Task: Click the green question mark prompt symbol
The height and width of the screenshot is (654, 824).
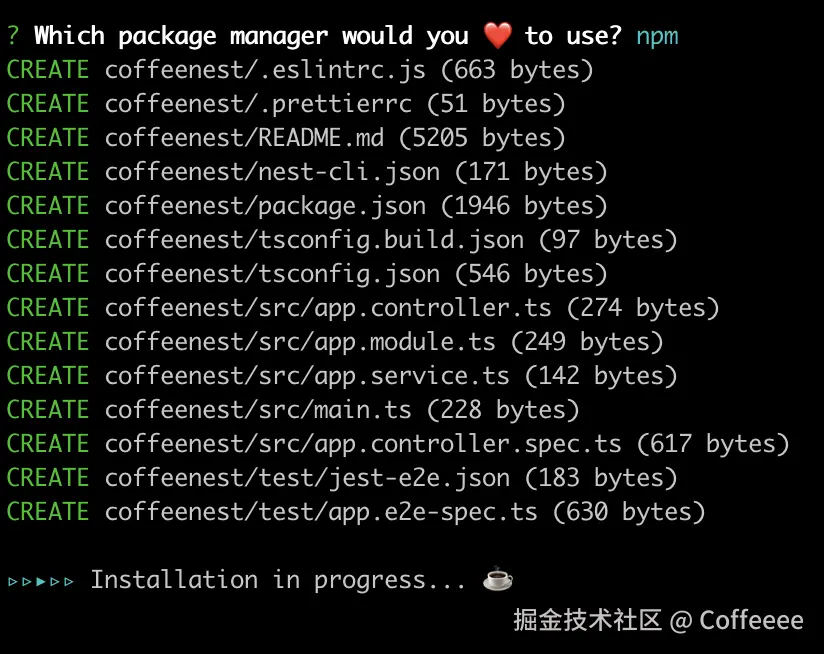Action: tap(13, 36)
